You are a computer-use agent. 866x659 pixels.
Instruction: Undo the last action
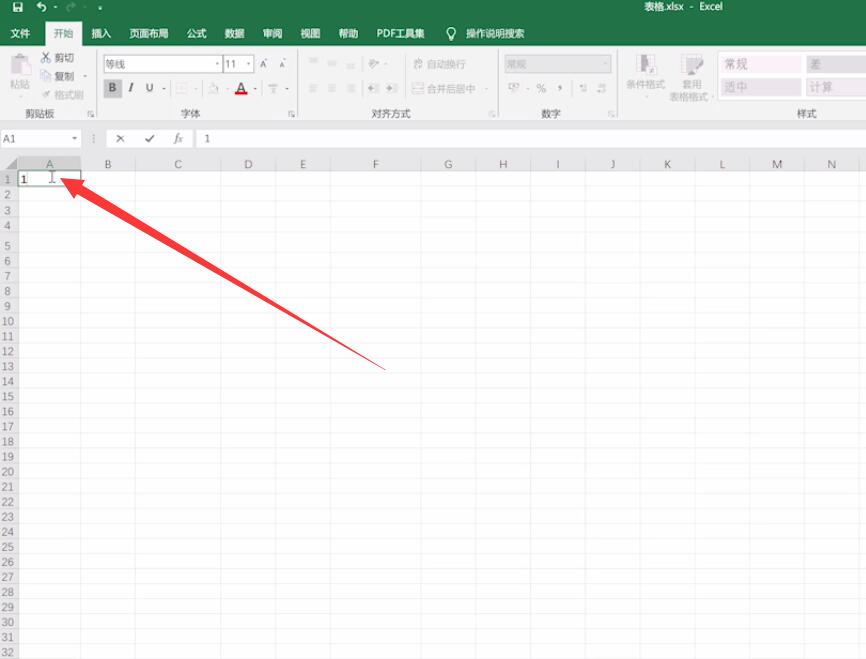coord(41,7)
